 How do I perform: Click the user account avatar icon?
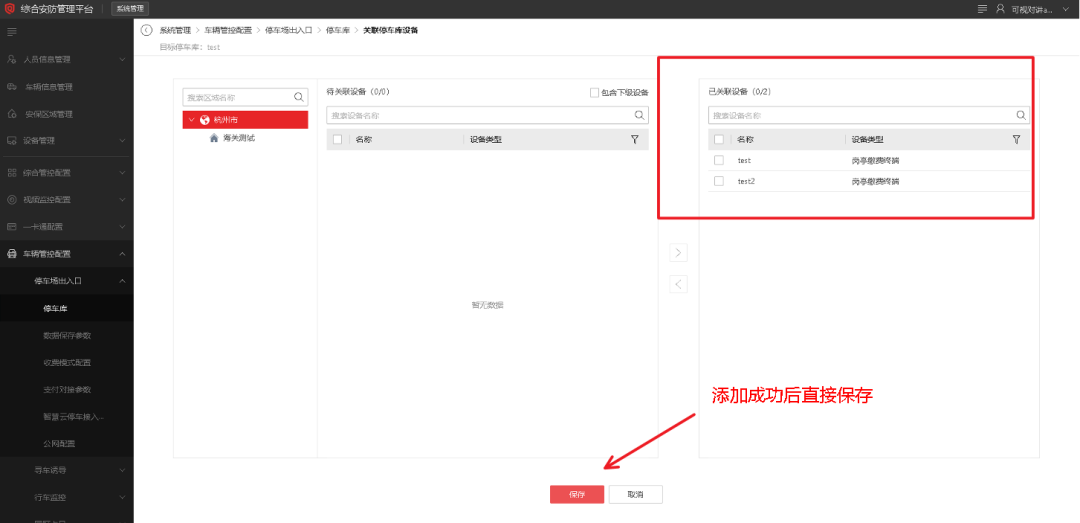(1001, 9)
